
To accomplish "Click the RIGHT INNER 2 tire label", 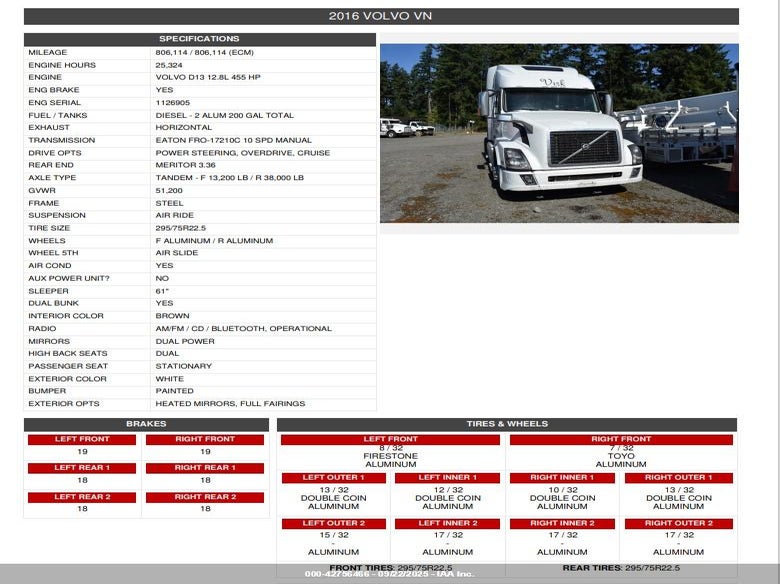I will 562,523.
